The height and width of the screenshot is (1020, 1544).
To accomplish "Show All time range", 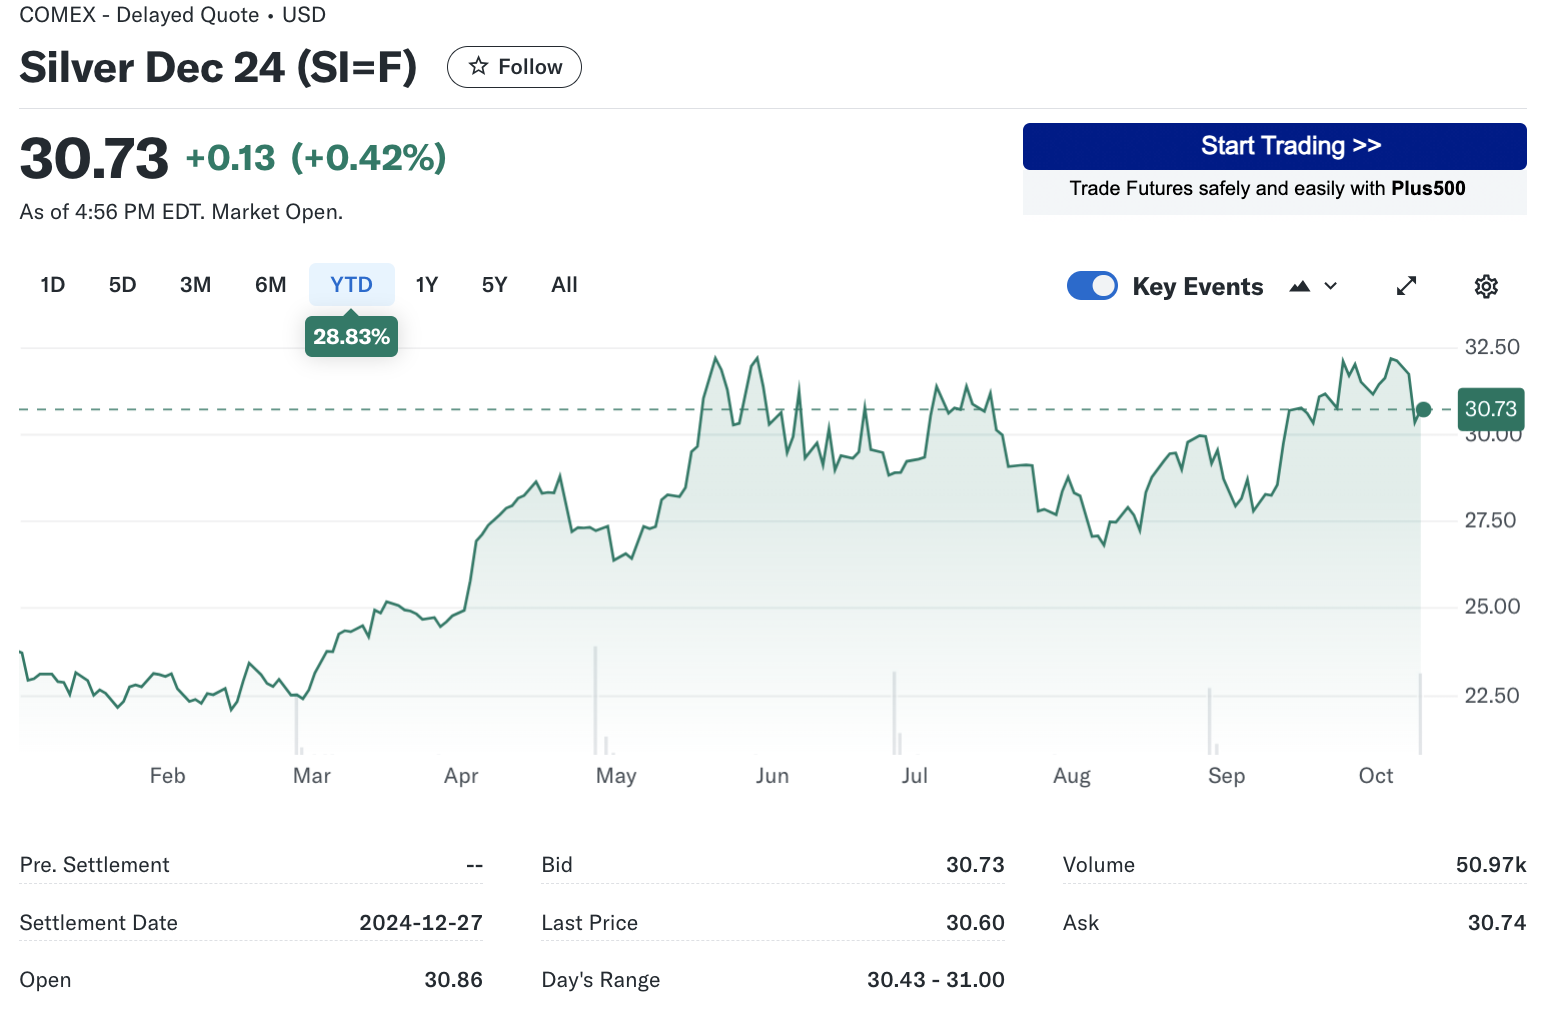I will tap(564, 285).
